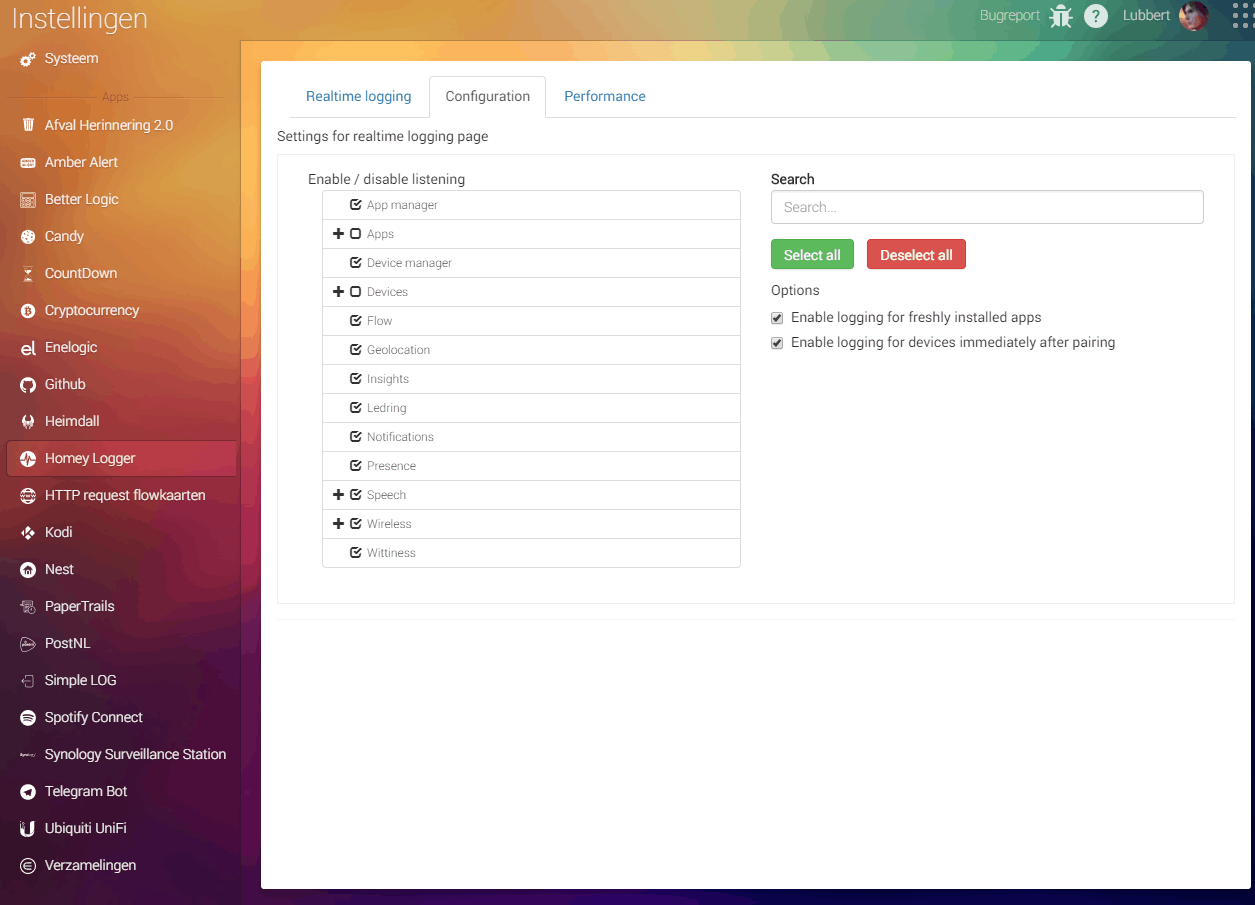Viewport: 1255px width, 905px height.
Task: Click the Bugreport bug icon
Action: (x=1061, y=16)
